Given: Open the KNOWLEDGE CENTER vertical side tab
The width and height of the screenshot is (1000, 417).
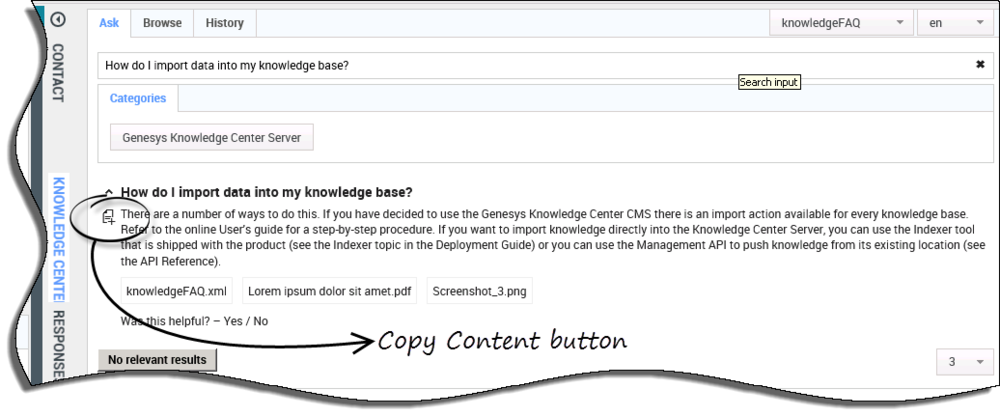Looking at the screenshot, I should click(58, 238).
